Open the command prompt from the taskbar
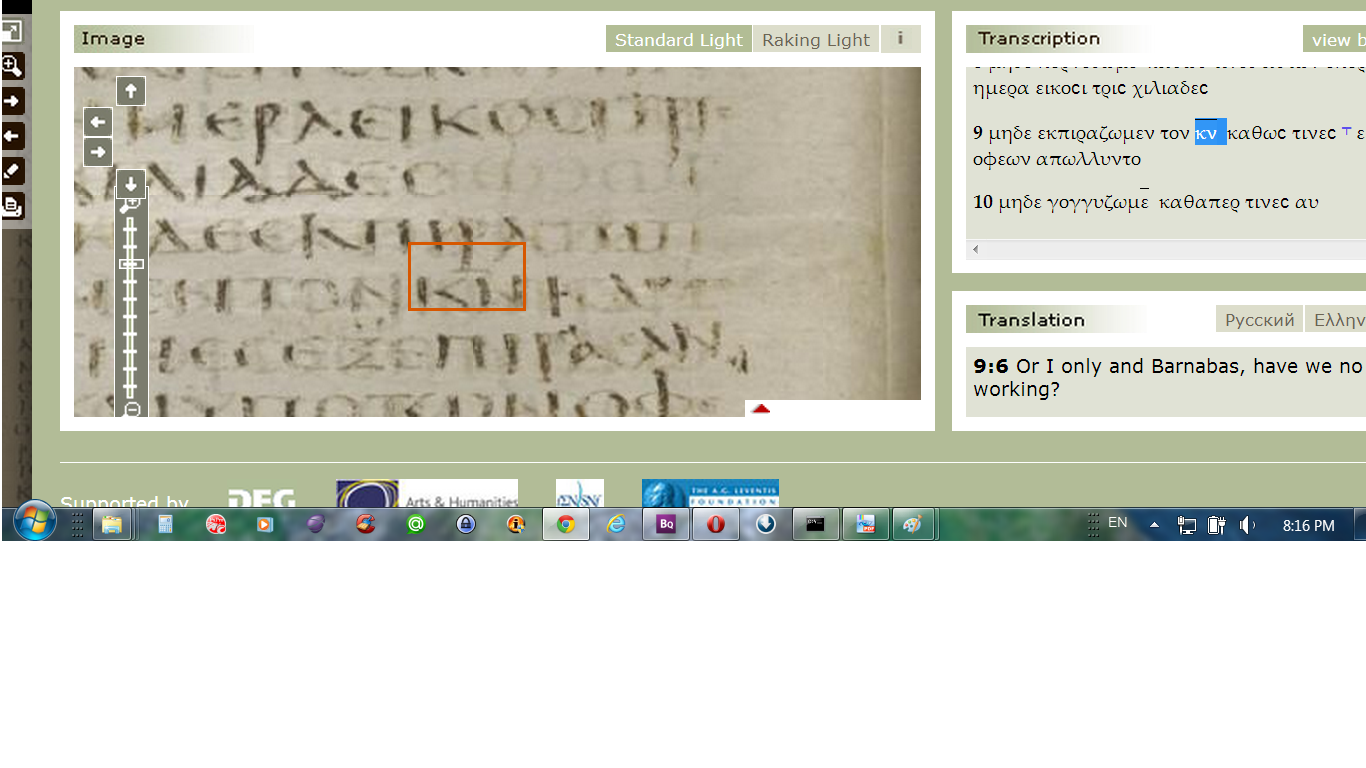Screen dimensions: 1366x768 (x=816, y=524)
